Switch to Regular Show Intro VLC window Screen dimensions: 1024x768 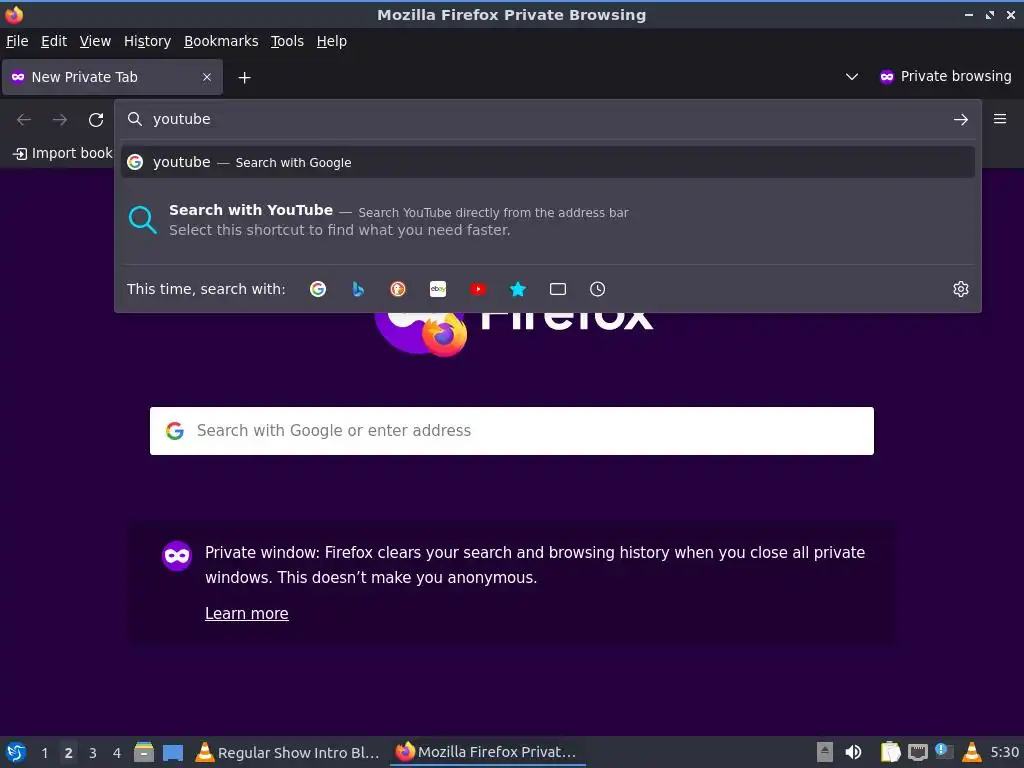point(287,752)
